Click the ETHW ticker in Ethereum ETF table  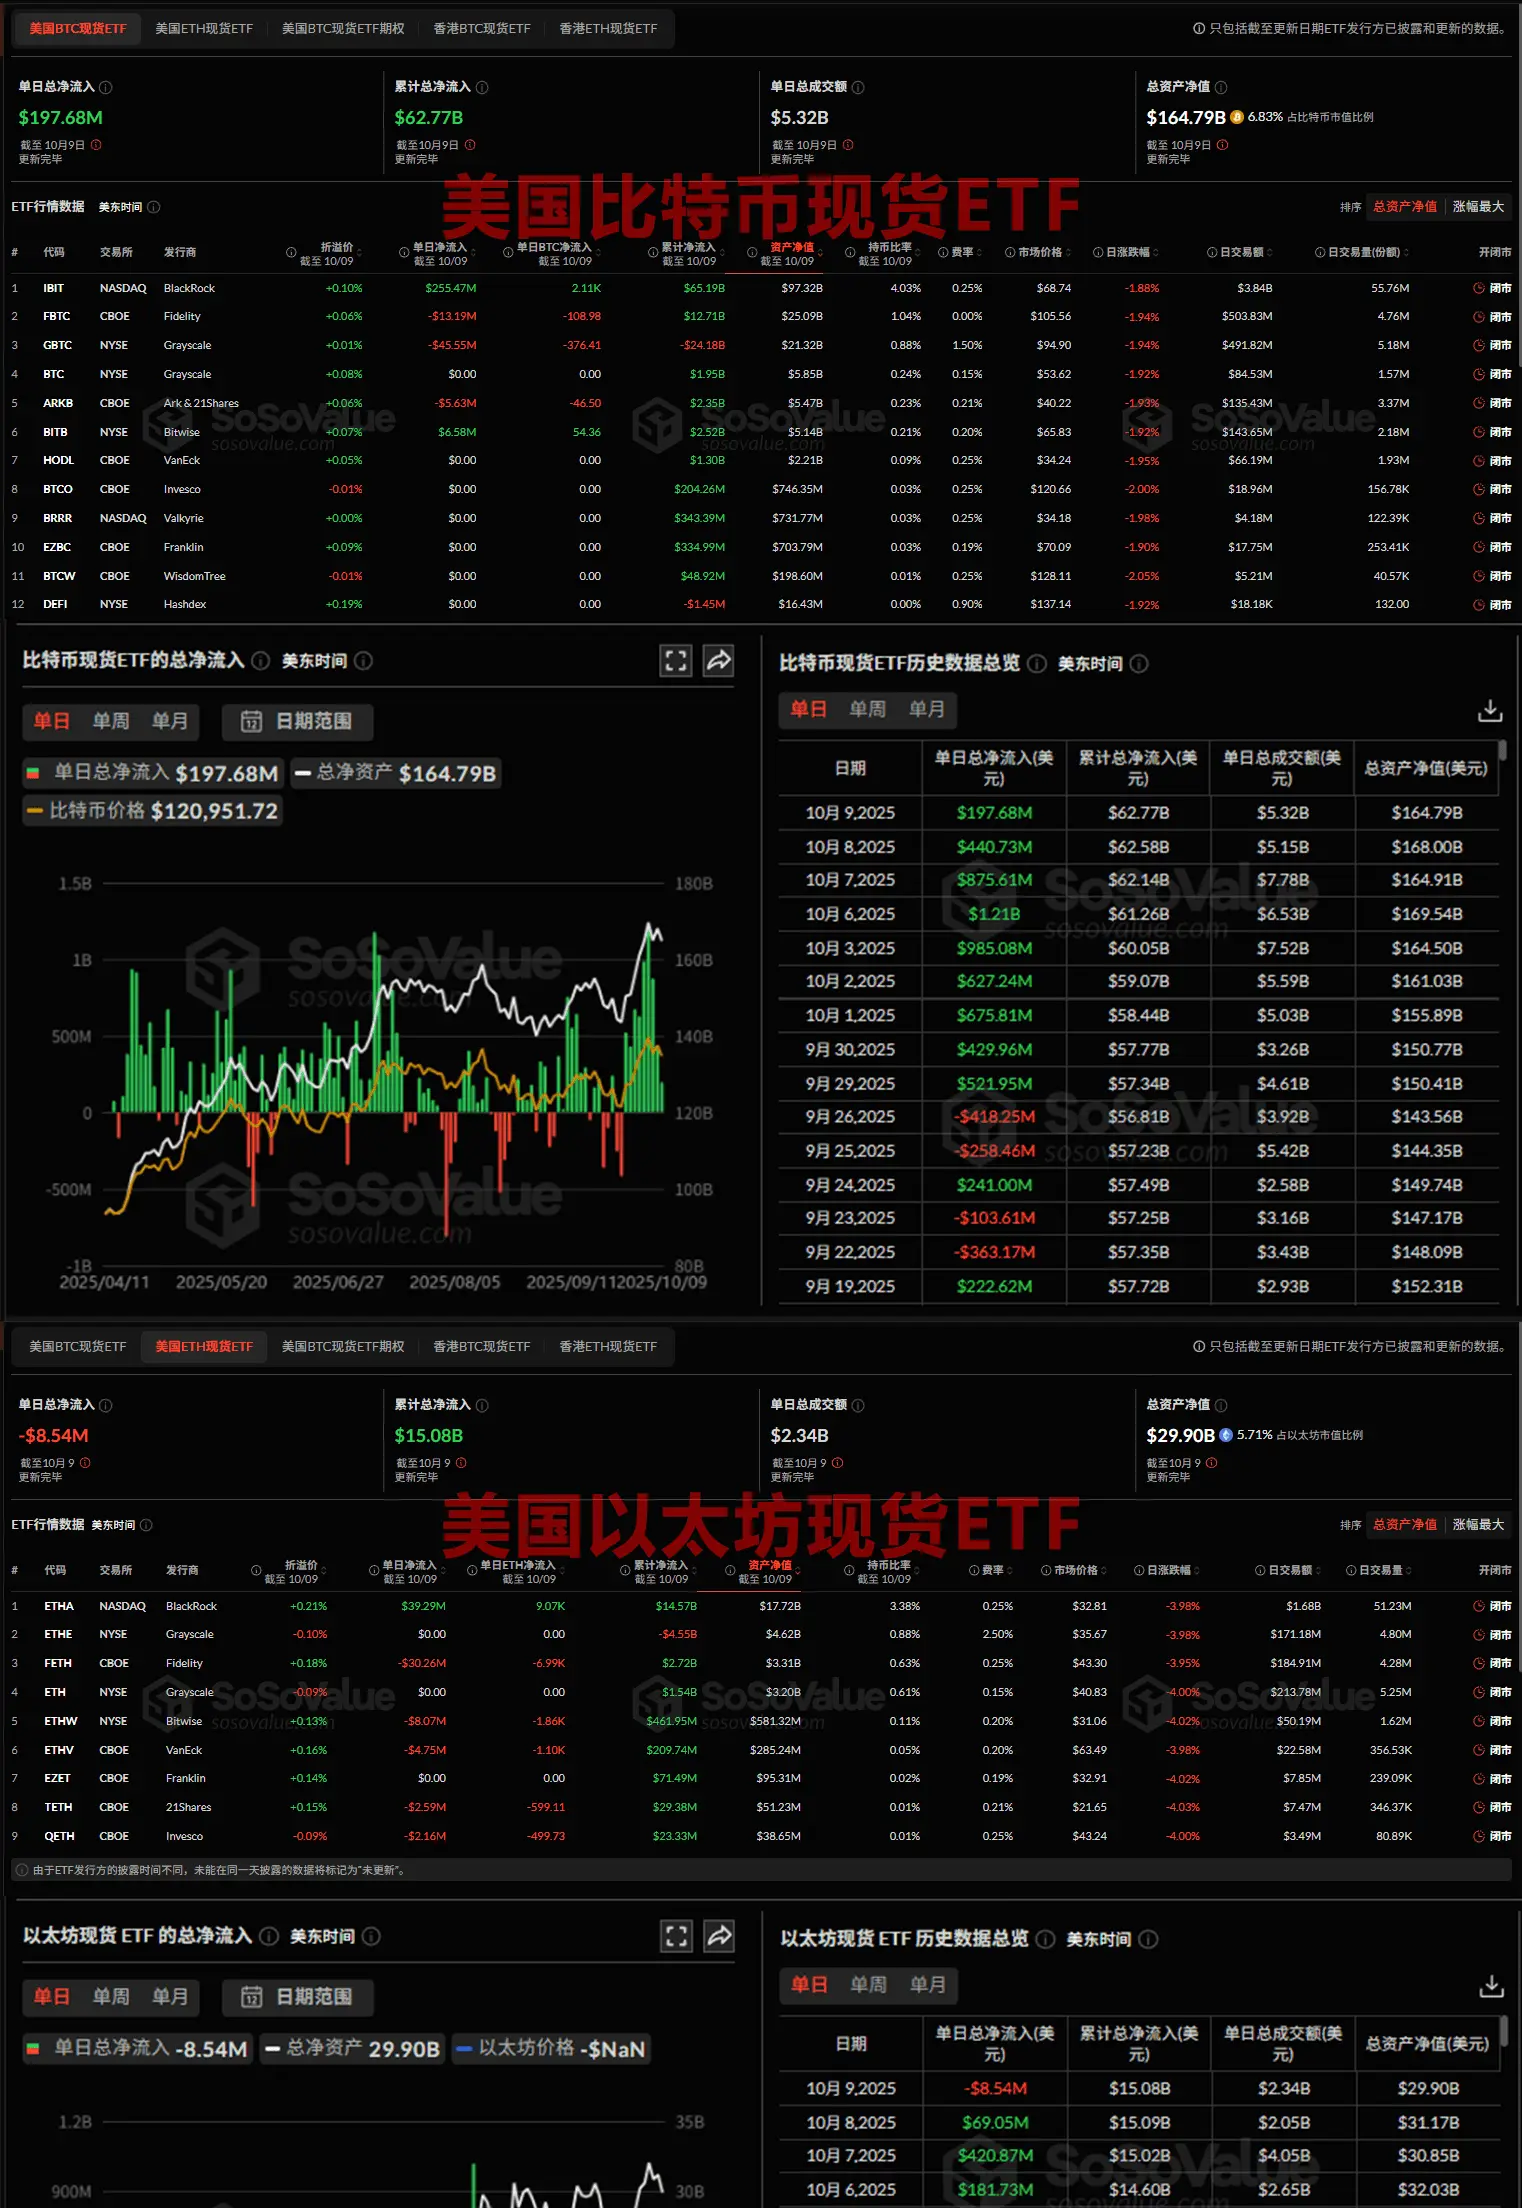click(x=61, y=1722)
